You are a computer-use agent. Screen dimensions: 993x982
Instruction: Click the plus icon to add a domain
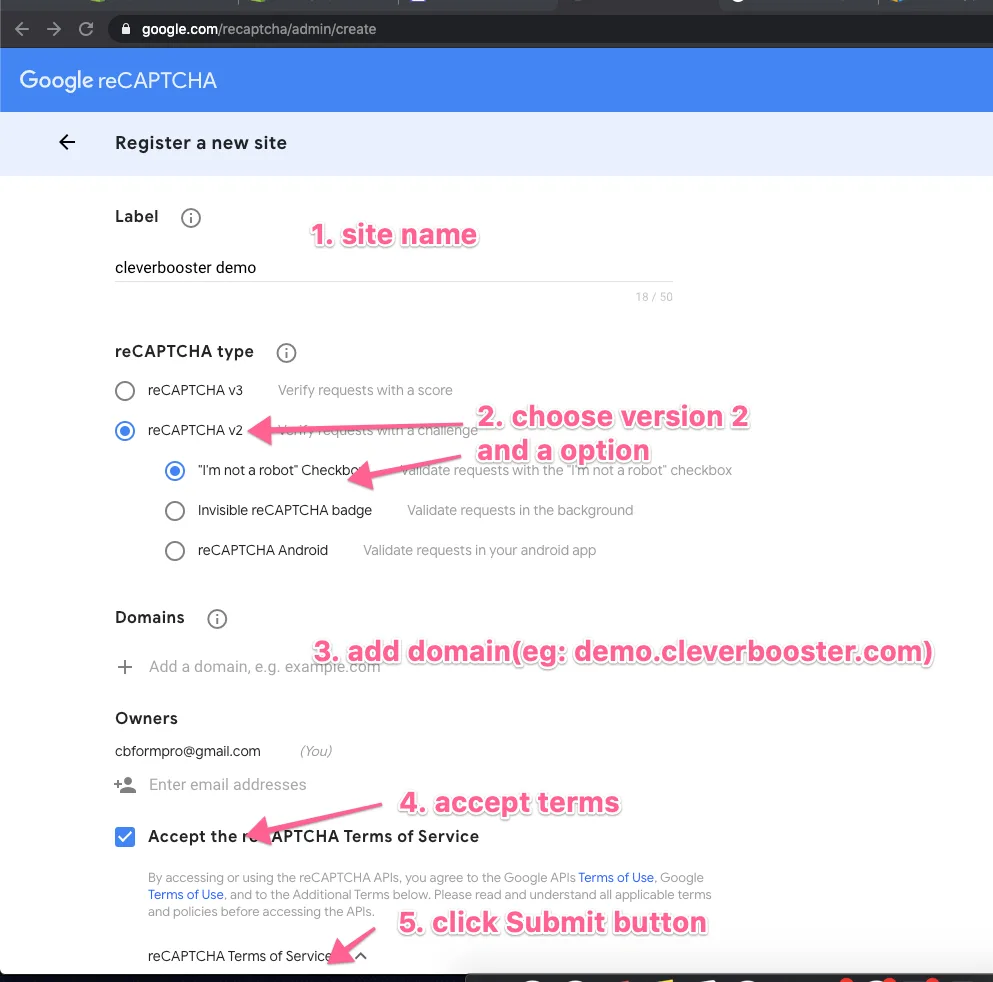tap(125, 667)
